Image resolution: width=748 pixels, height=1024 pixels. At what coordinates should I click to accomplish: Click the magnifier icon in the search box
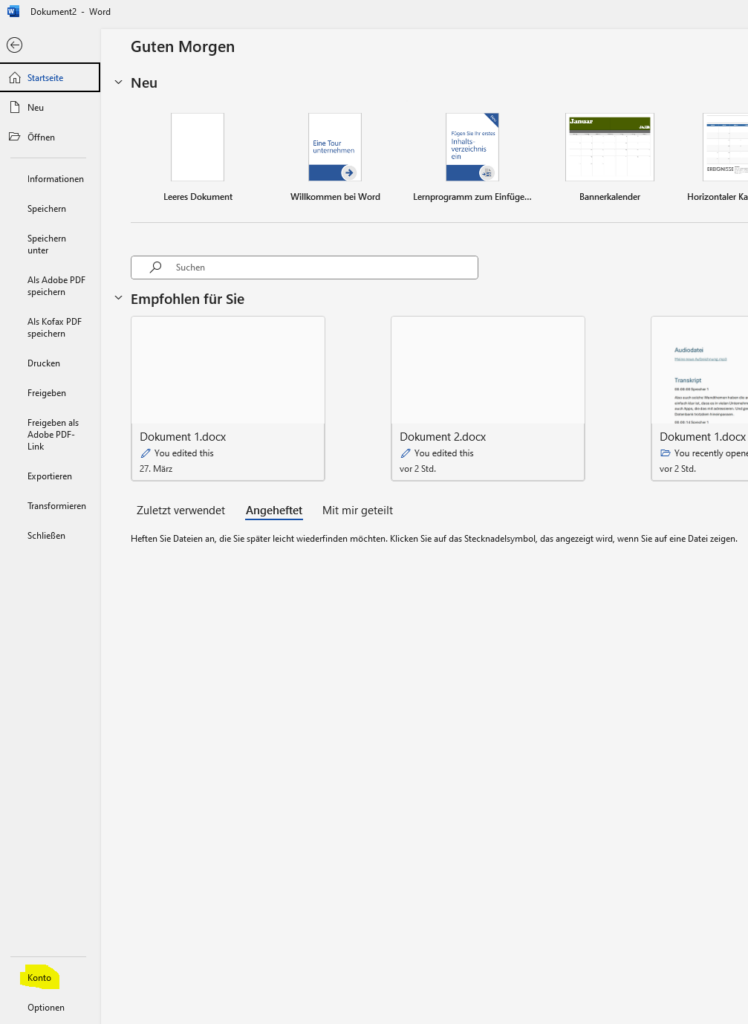pyautogui.click(x=155, y=267)
